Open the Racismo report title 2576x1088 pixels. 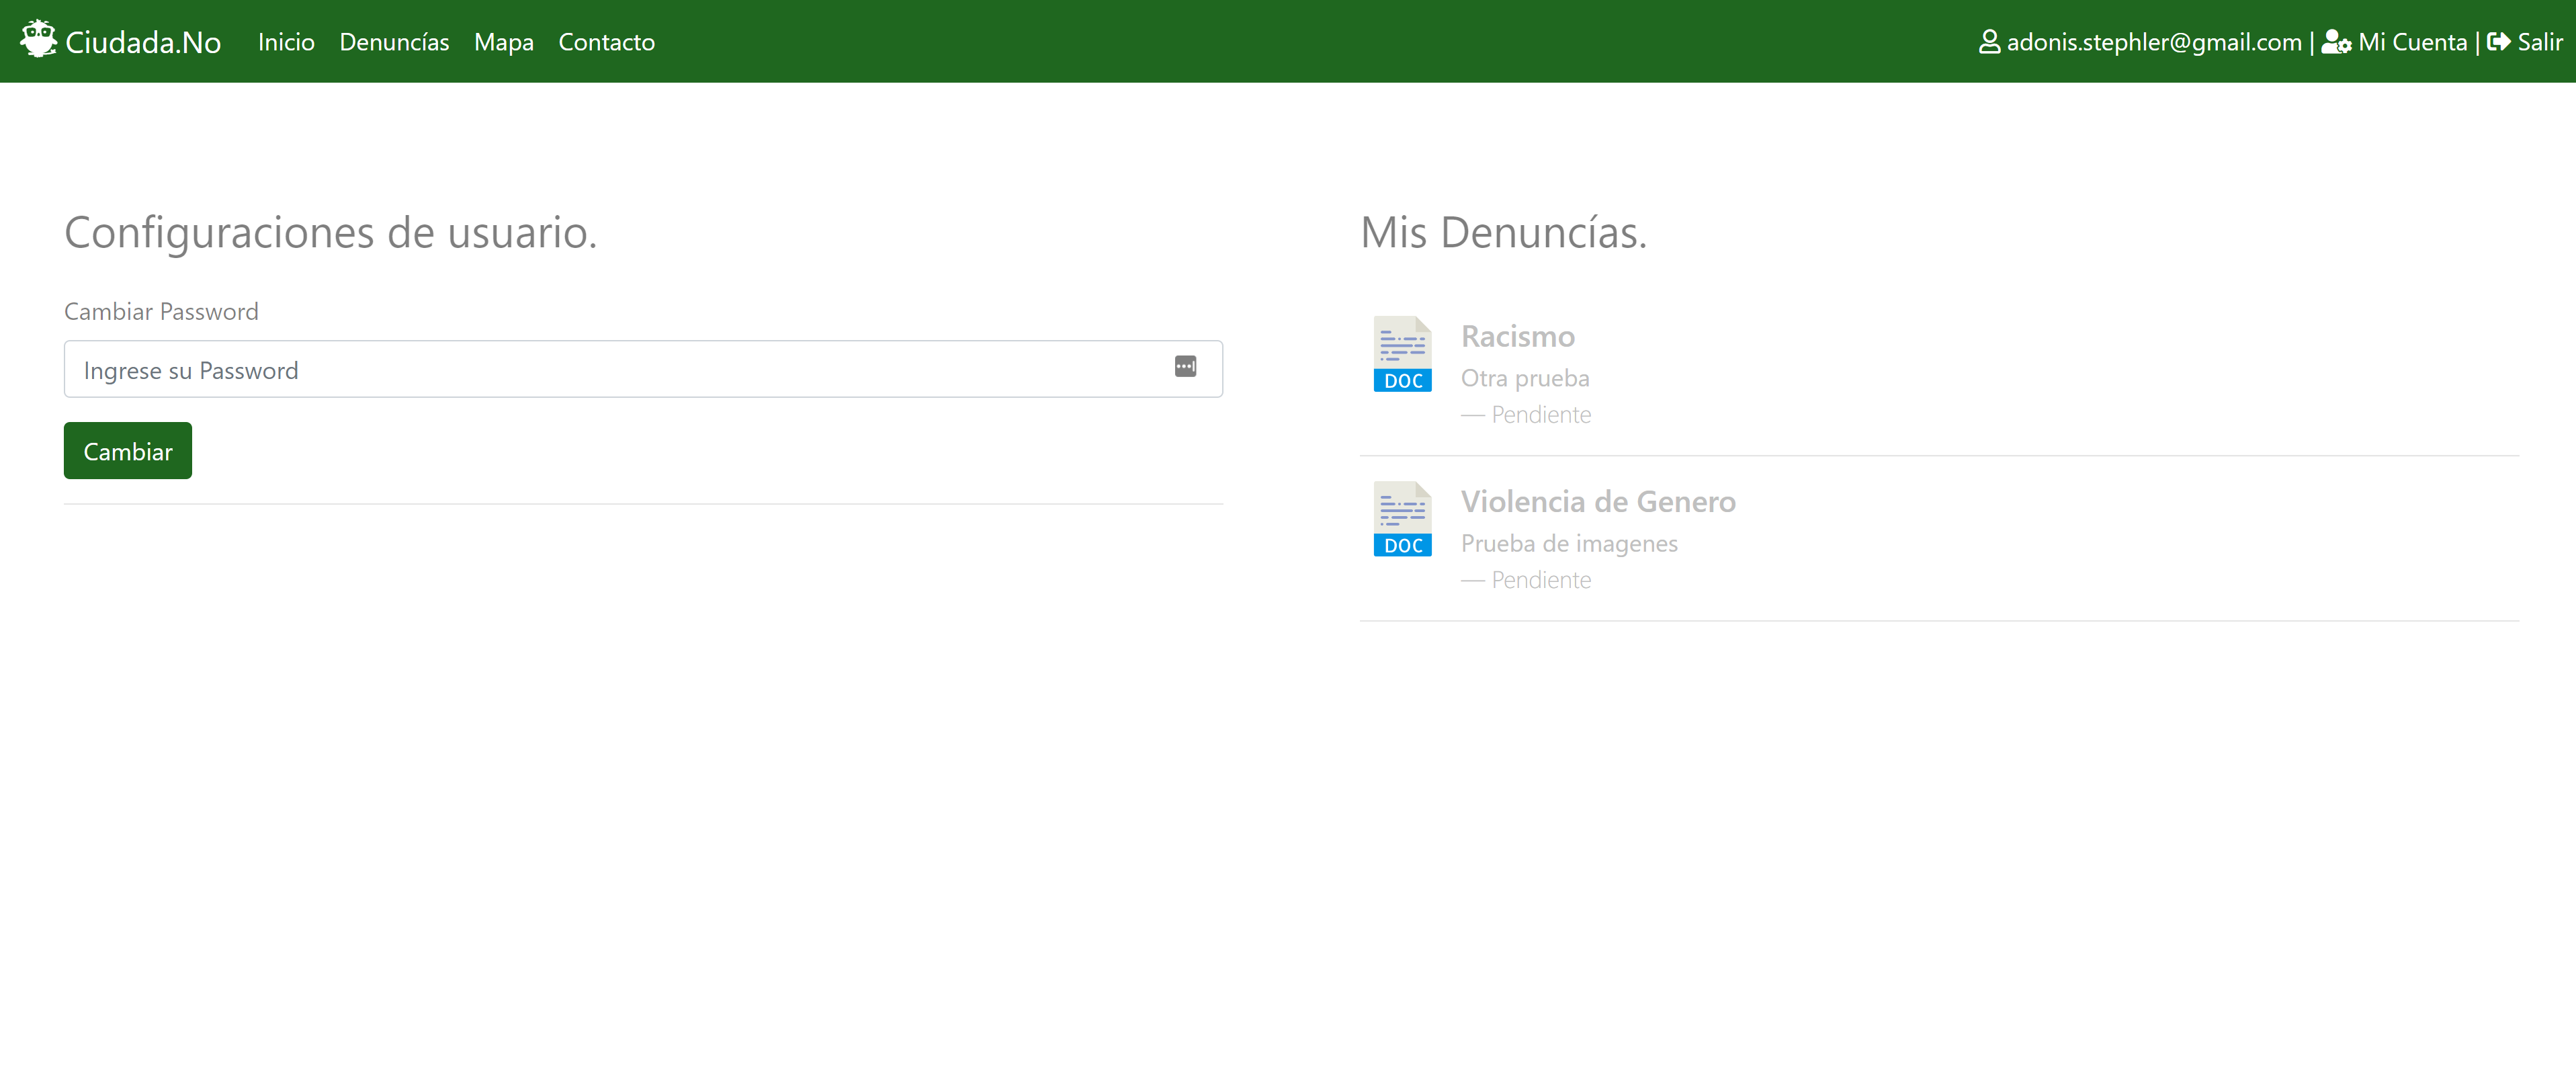(x=1517, y=336)
